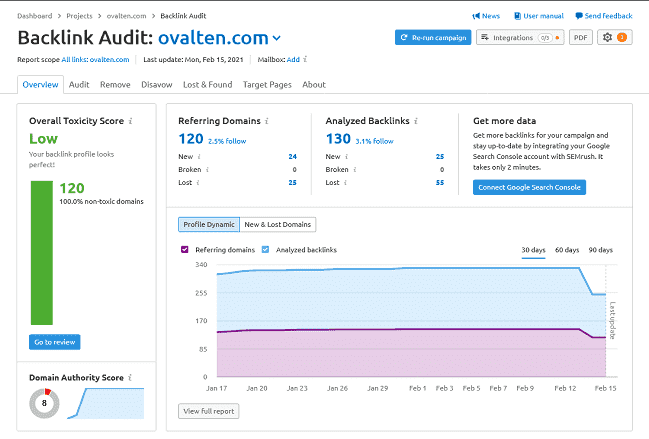Image resolution: width=649 pixels, height=439 pixels.
Task: Click the Domain Authority trend sparkline
Action: click(106, 403)
